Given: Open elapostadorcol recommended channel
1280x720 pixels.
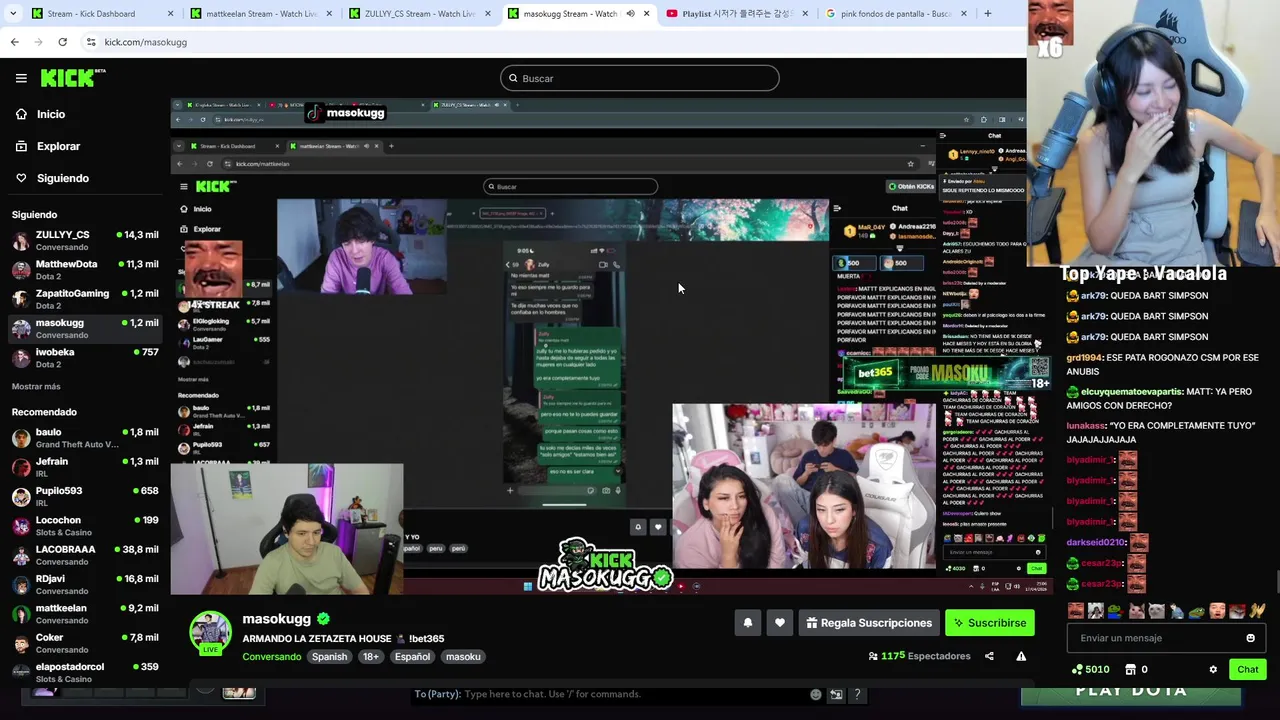Looking at the screenshot, I should pyautogui.click(x=84, y=672).
